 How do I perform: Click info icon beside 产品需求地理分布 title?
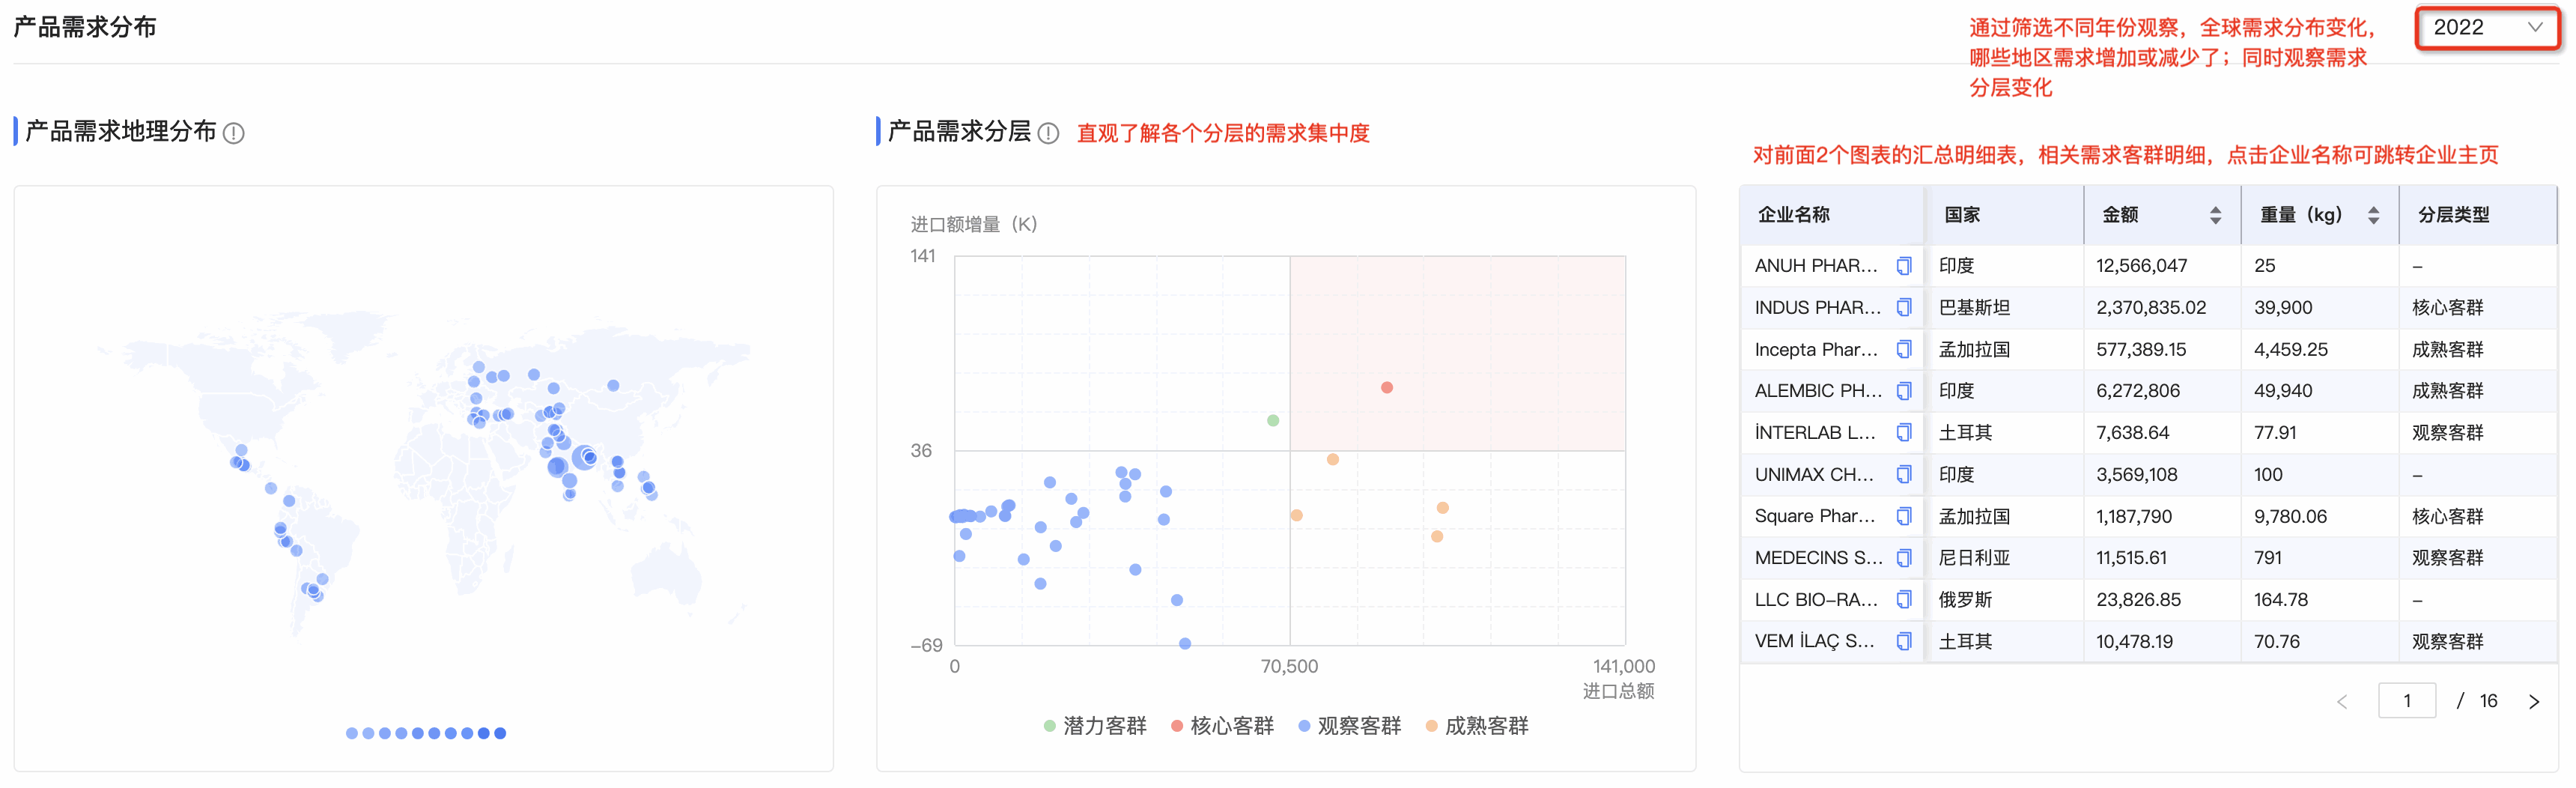coord(233,133)
